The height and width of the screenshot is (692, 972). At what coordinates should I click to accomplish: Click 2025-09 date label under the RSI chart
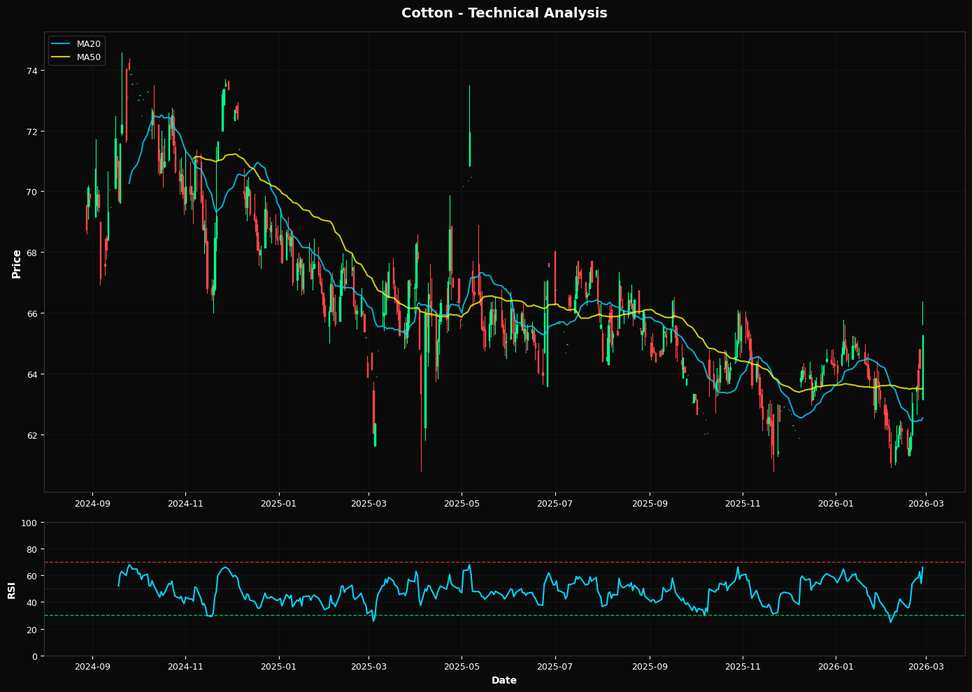click(x=650, y=667)
